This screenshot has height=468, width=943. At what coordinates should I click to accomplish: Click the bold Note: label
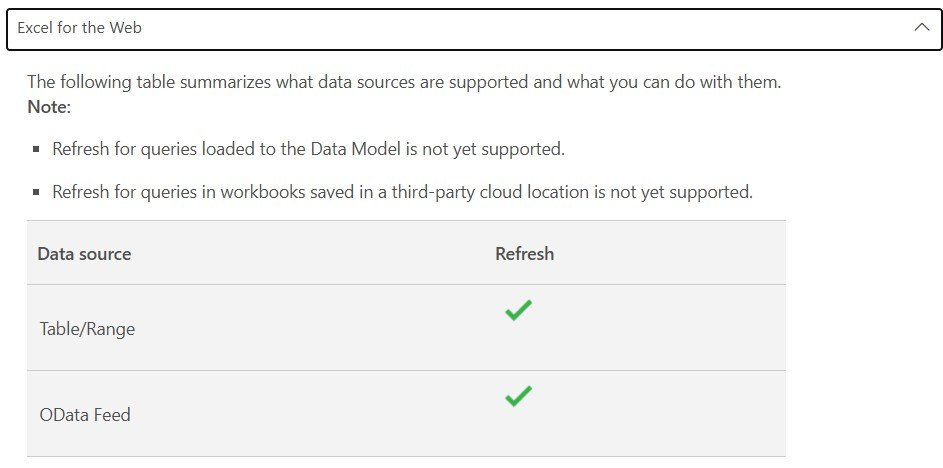pyautogui.click(x=48, y=106)
